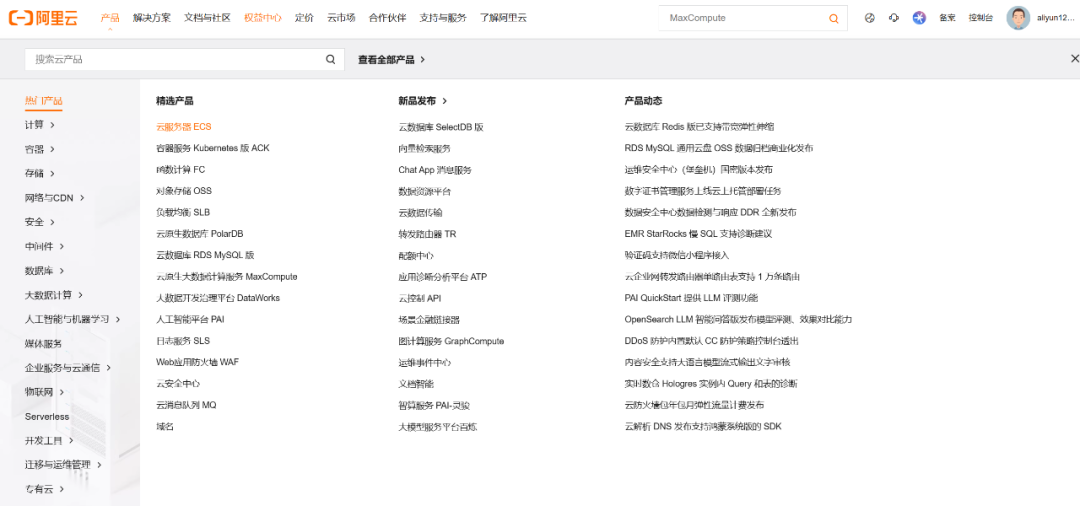Open 容器服务 Kubernetes 版 ACK
The image size is (1080, 506).
[x=213, y=148]
